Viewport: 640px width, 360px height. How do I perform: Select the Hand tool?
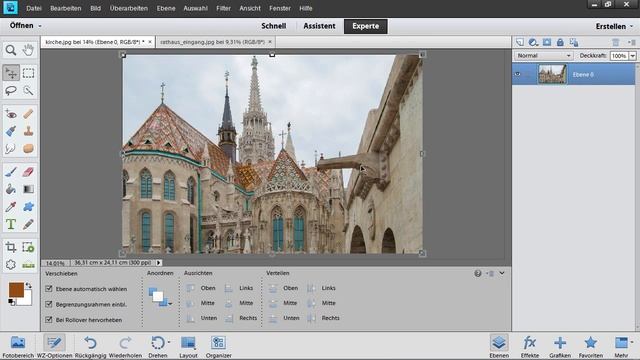(x=28, y=50)
